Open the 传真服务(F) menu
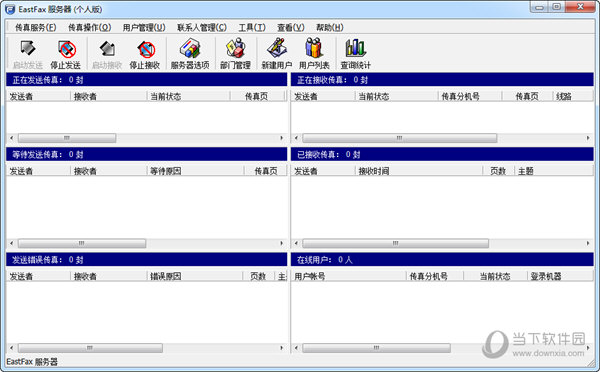 (x=36, y=27)
